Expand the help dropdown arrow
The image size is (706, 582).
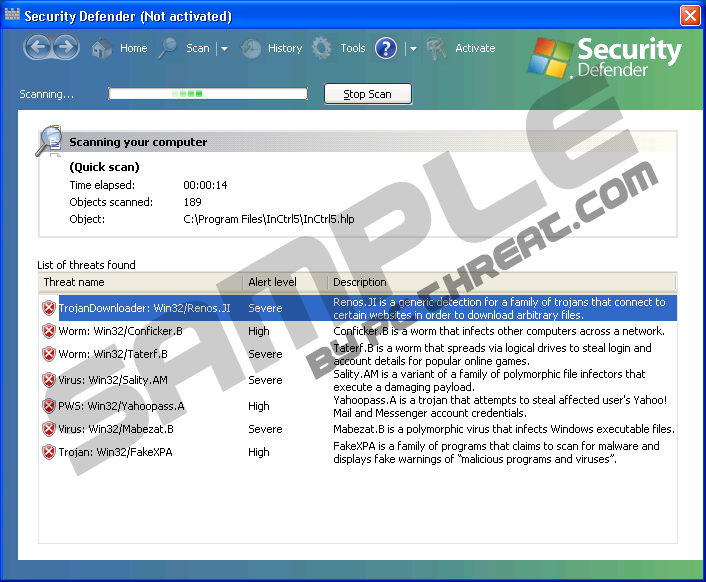pos(413,49)
